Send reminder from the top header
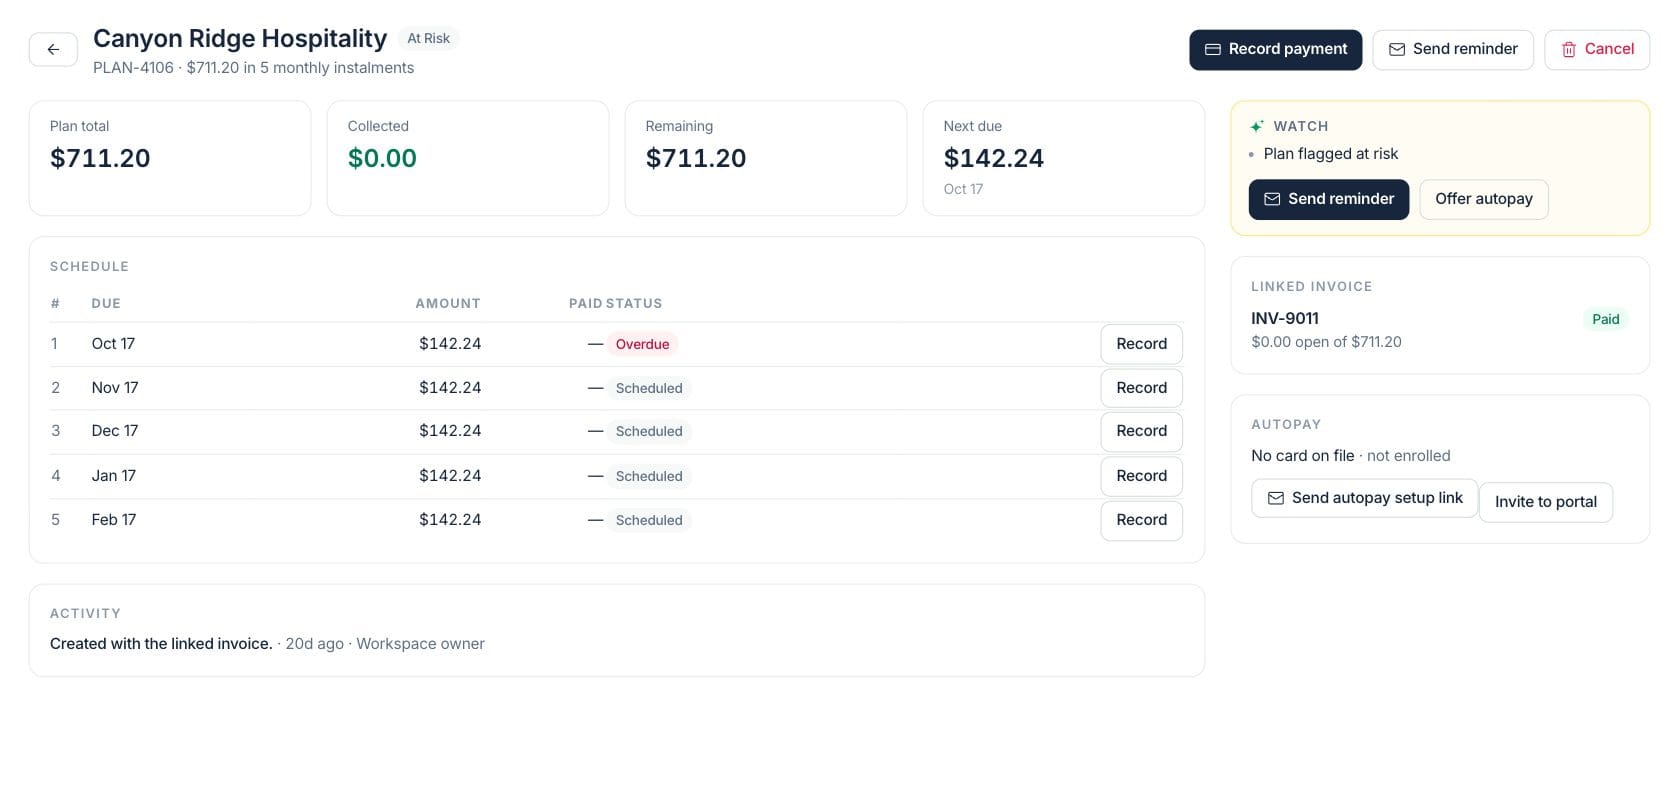The width and height of the screenshot is (1680, 797). [x=1452, y=49]
